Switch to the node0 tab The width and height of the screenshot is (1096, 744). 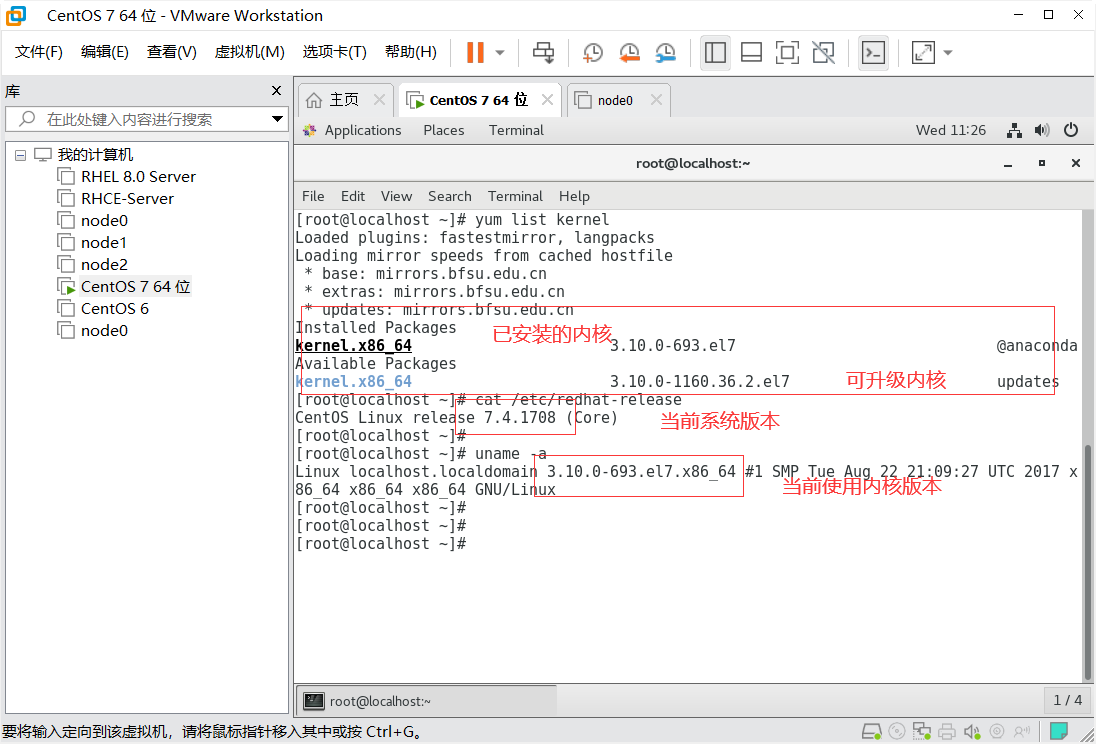coord(613,99)
